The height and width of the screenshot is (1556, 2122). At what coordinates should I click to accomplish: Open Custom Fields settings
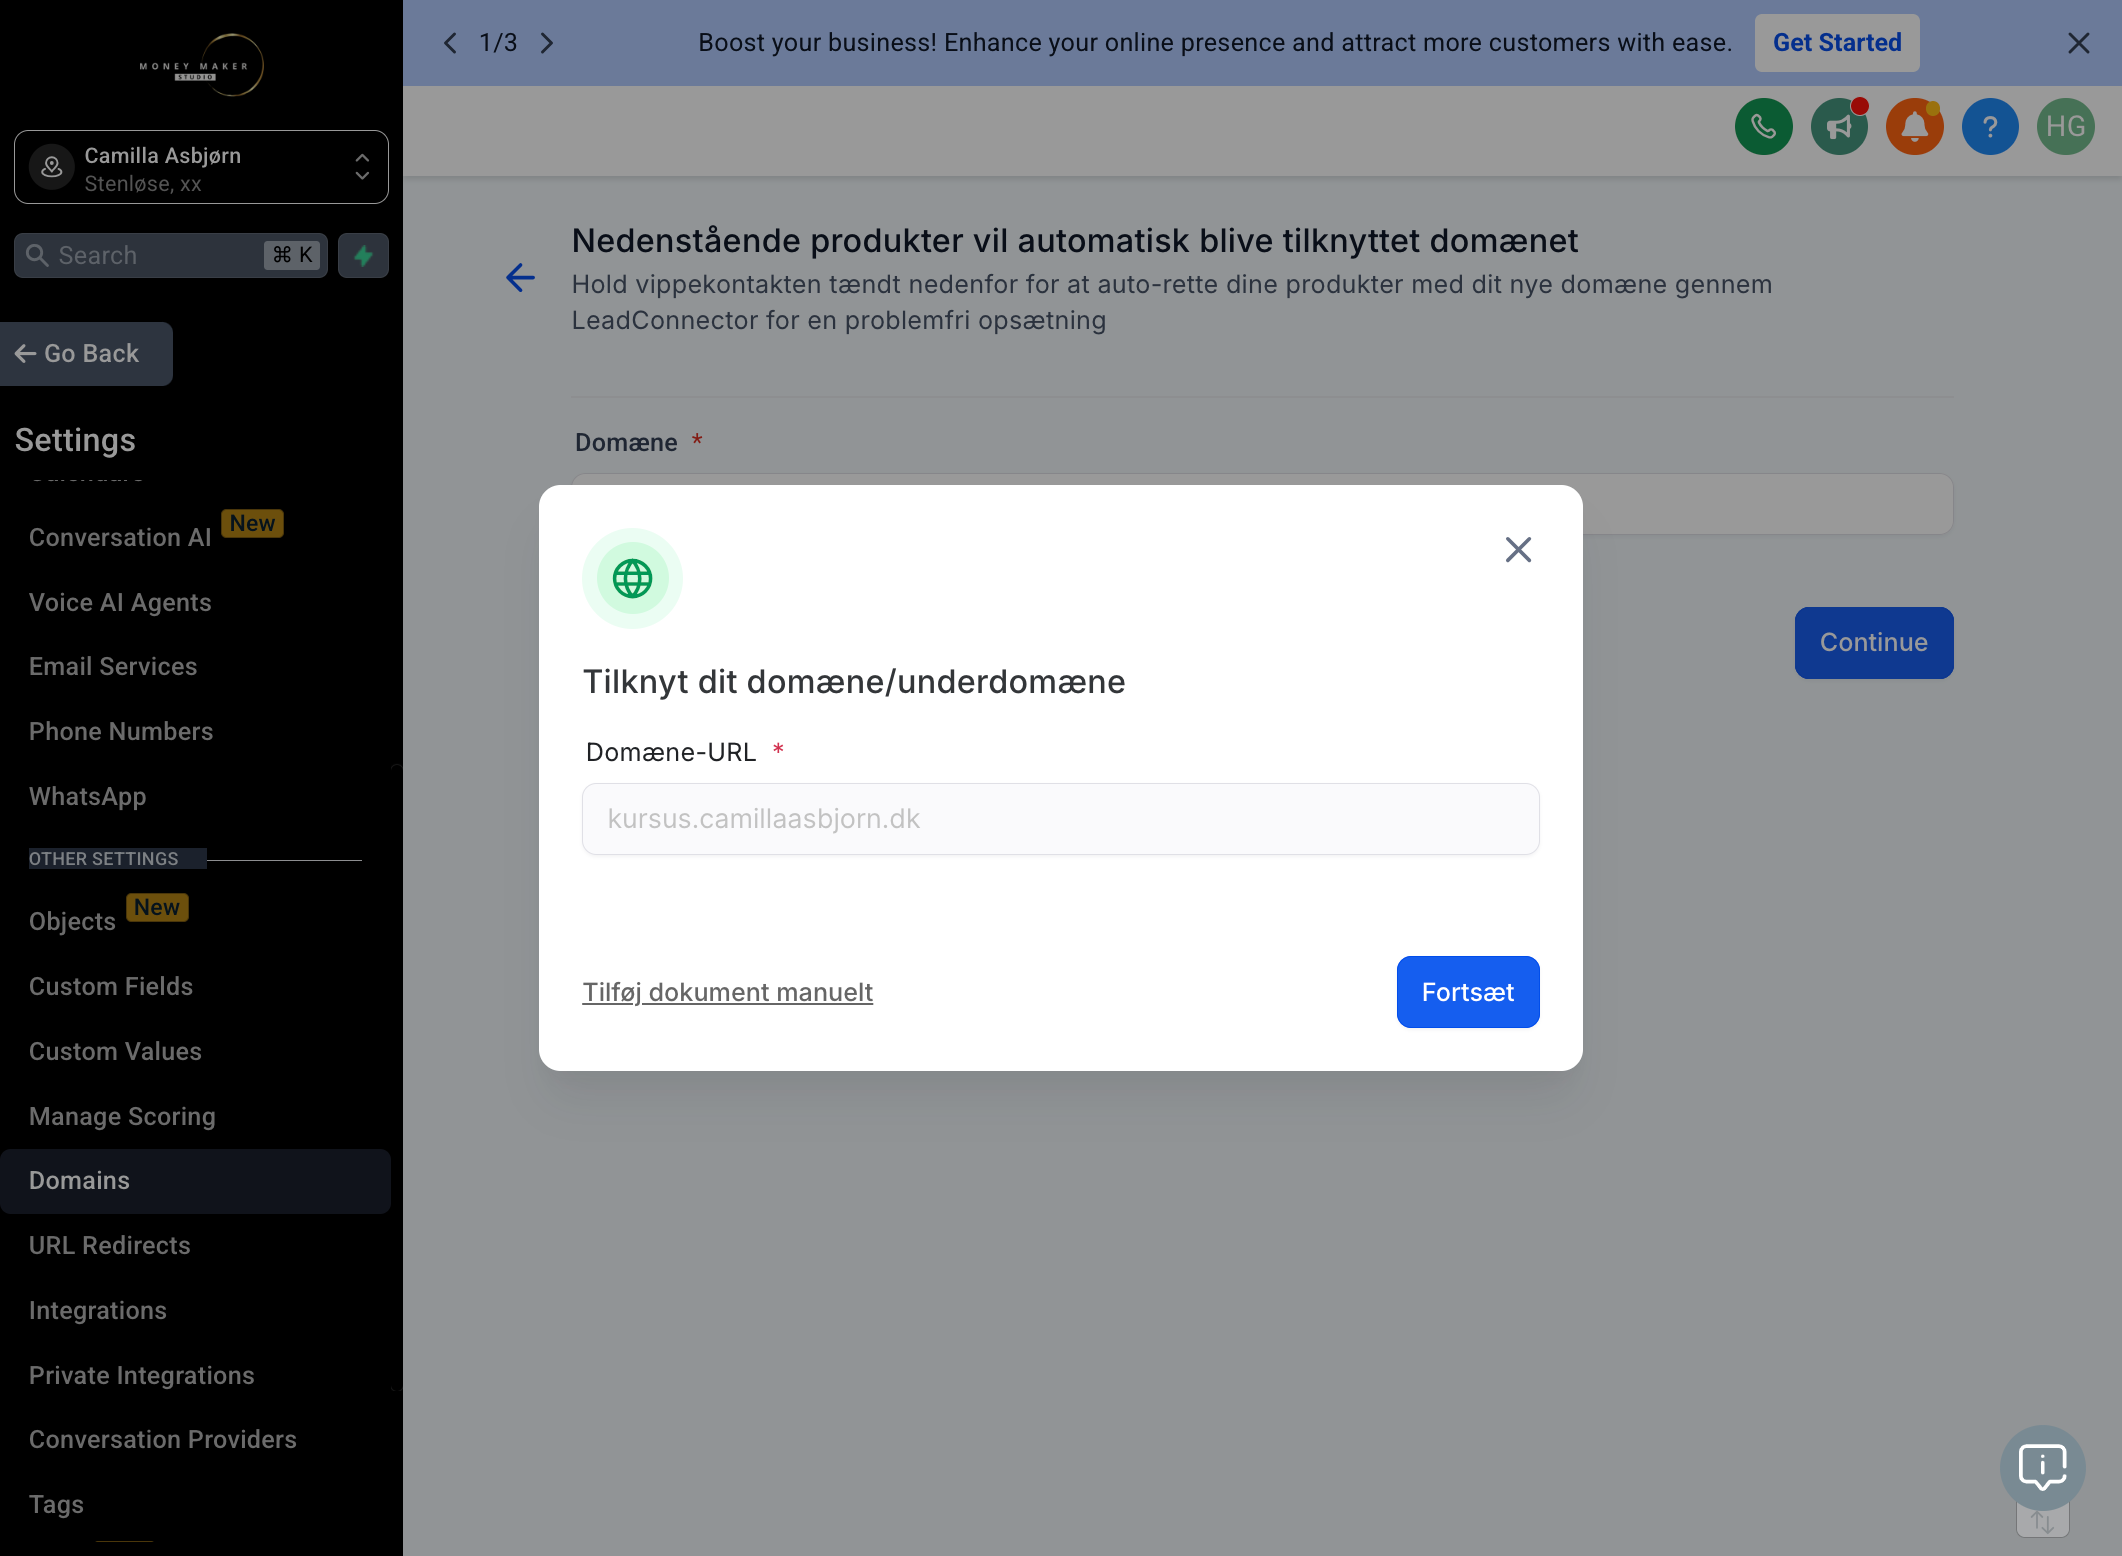tap(111, 986)
